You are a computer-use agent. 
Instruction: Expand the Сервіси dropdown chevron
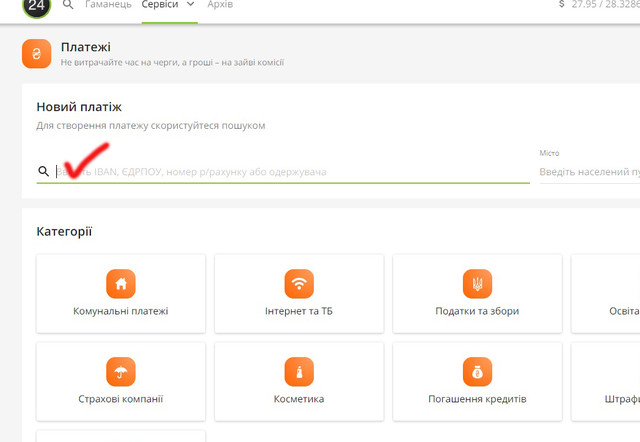click(190, 5)
